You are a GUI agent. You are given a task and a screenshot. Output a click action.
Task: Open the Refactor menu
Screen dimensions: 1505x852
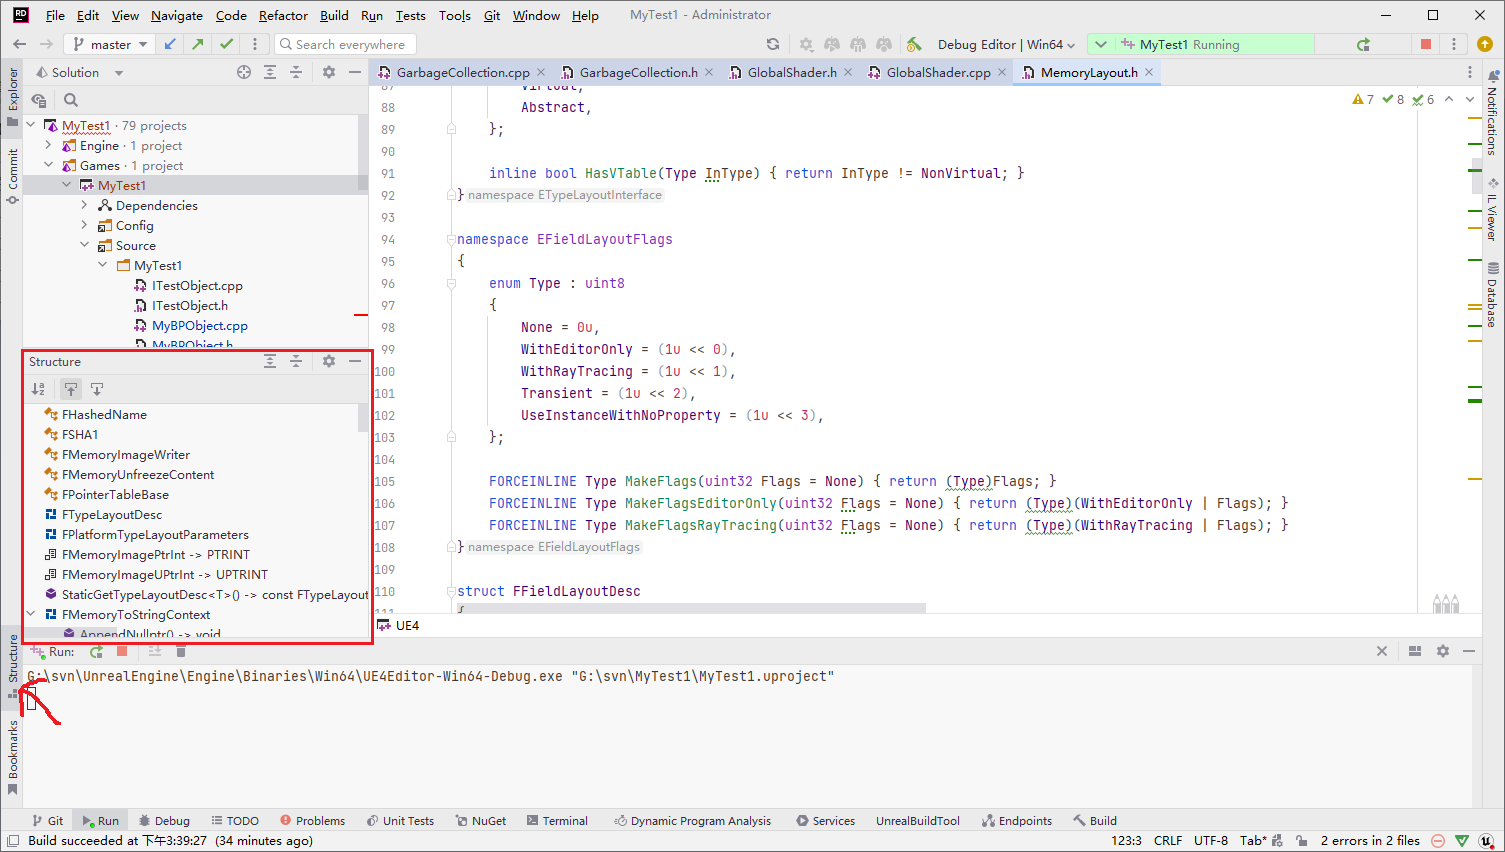pos(283,15)
